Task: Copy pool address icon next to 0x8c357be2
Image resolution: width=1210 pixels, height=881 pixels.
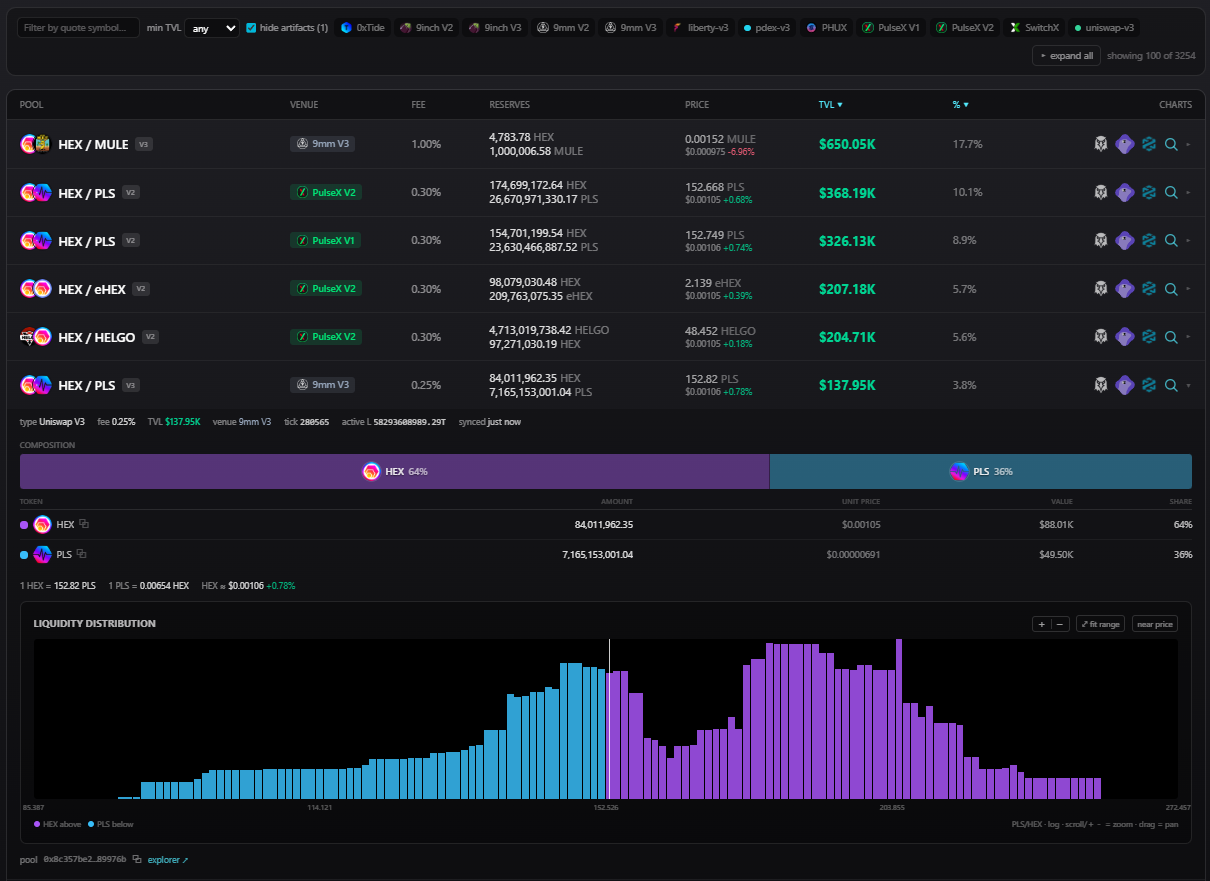Action: (136, 859)
